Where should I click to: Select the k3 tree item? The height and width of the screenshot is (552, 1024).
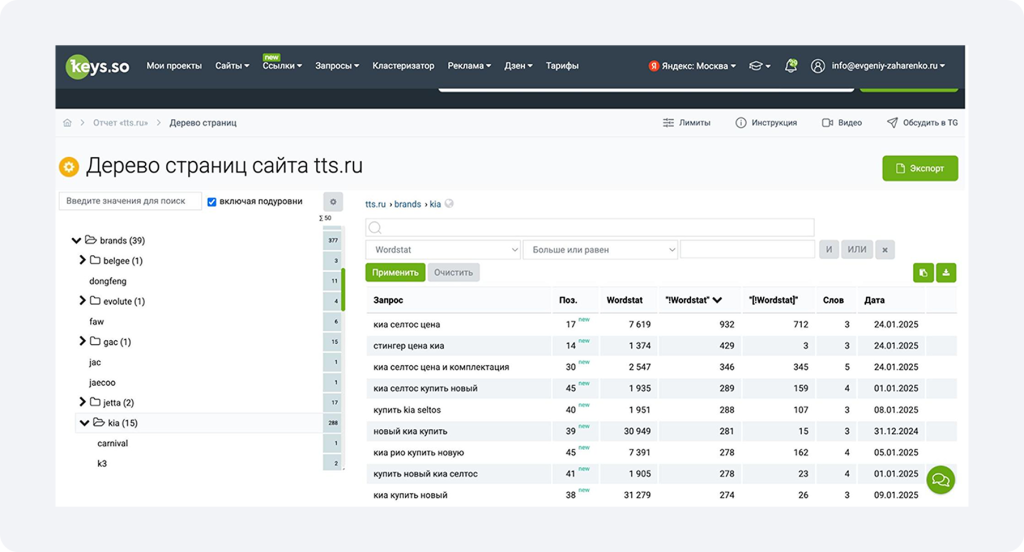point(102,463)
